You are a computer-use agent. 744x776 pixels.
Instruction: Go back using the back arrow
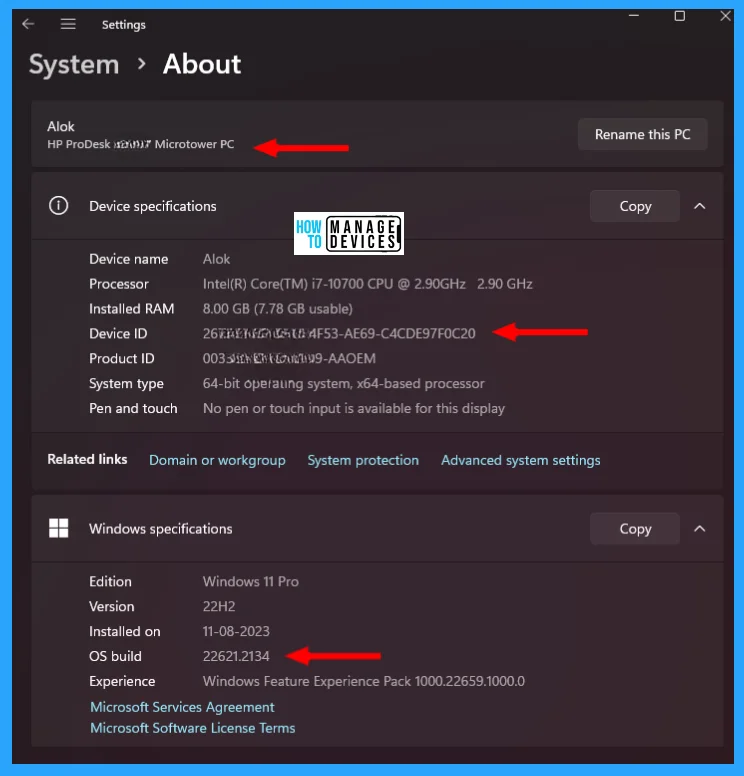click(x=28, y=24)
